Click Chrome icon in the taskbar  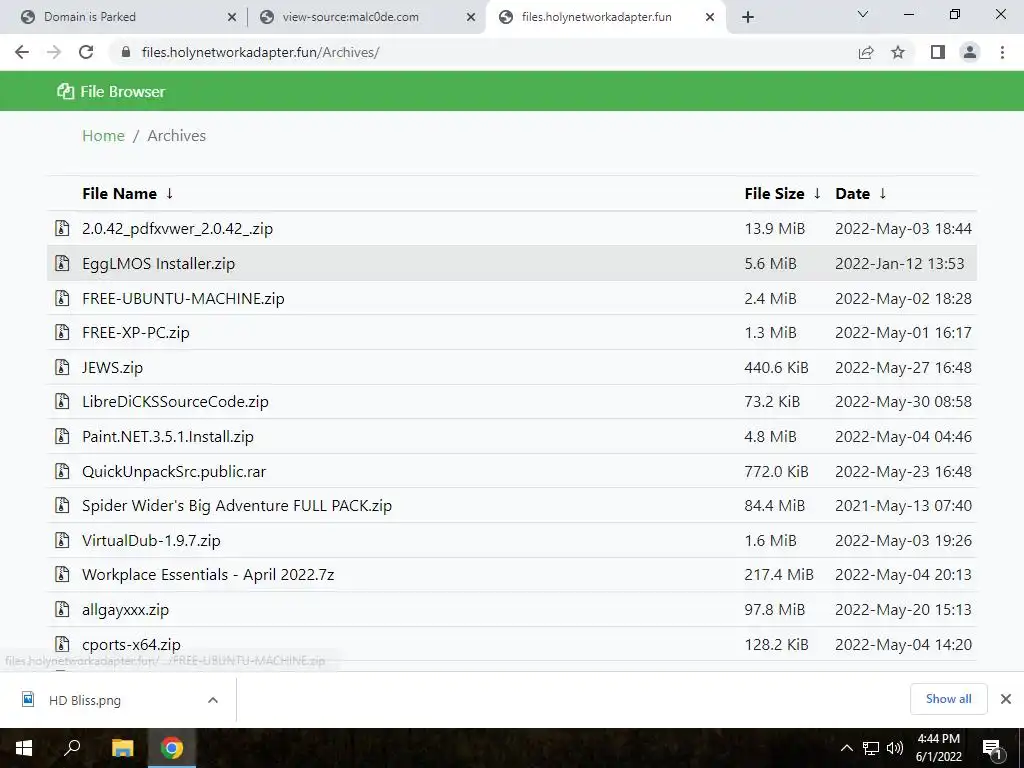pos(172,748)
